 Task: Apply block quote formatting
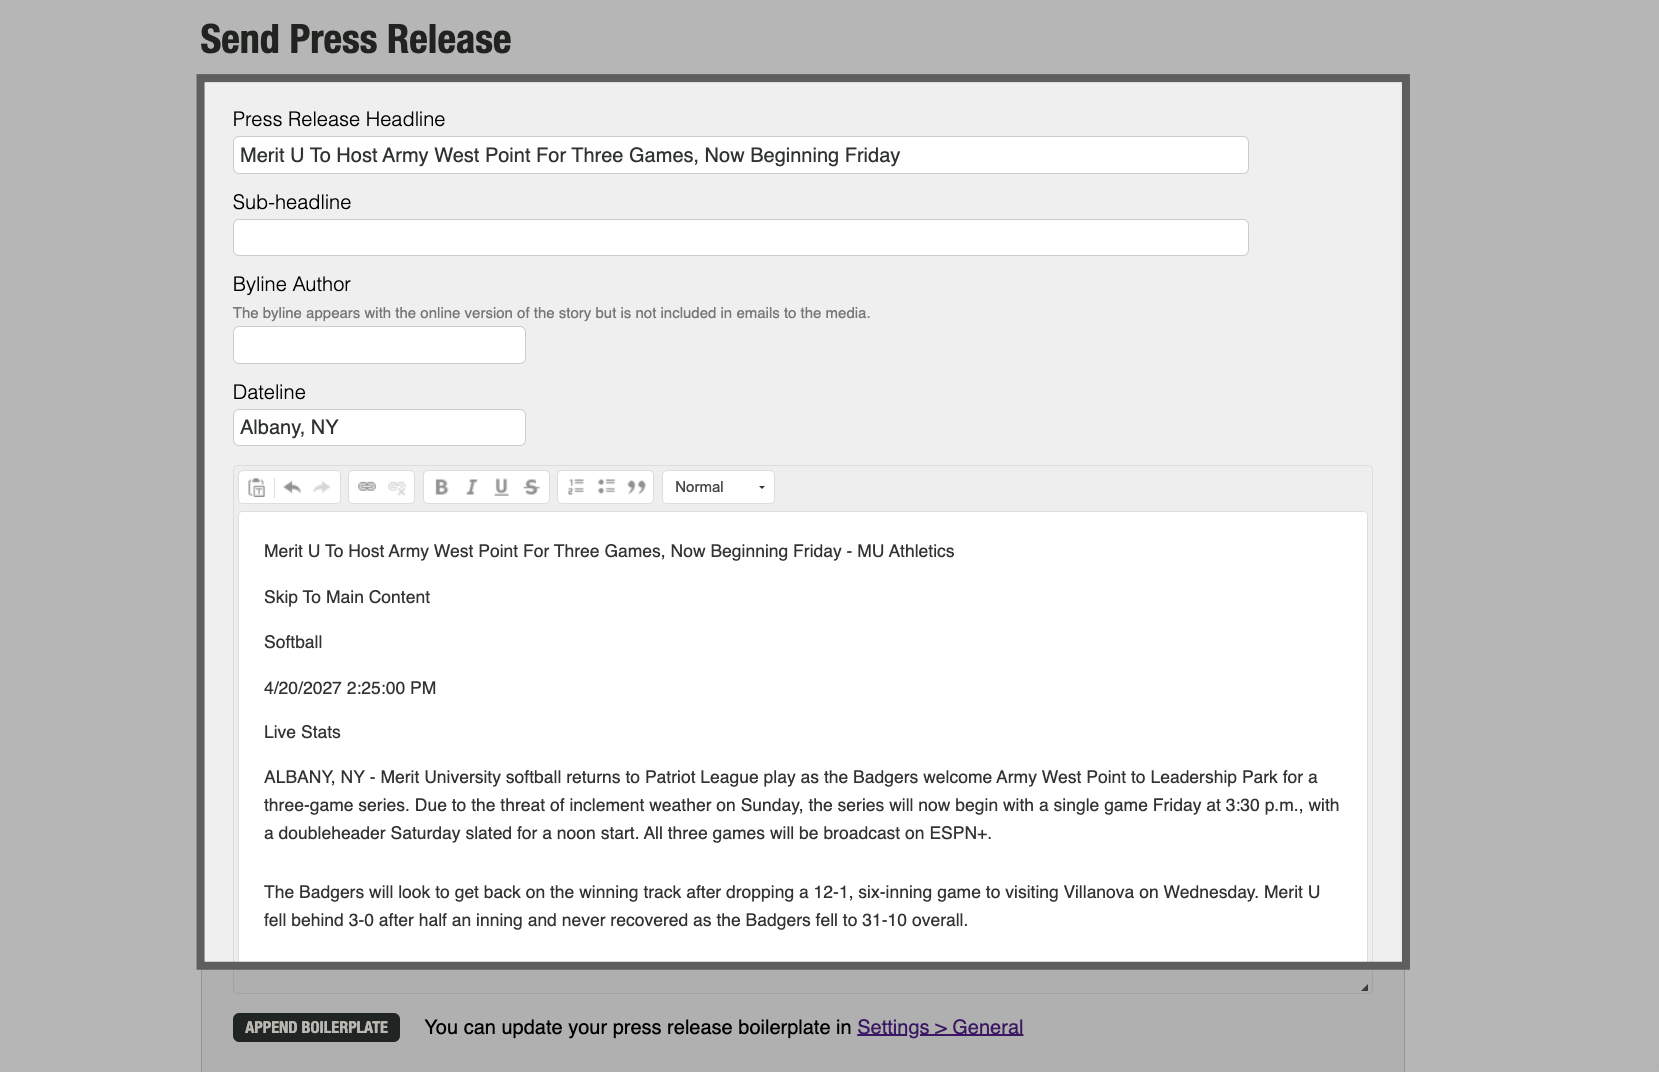637,487
